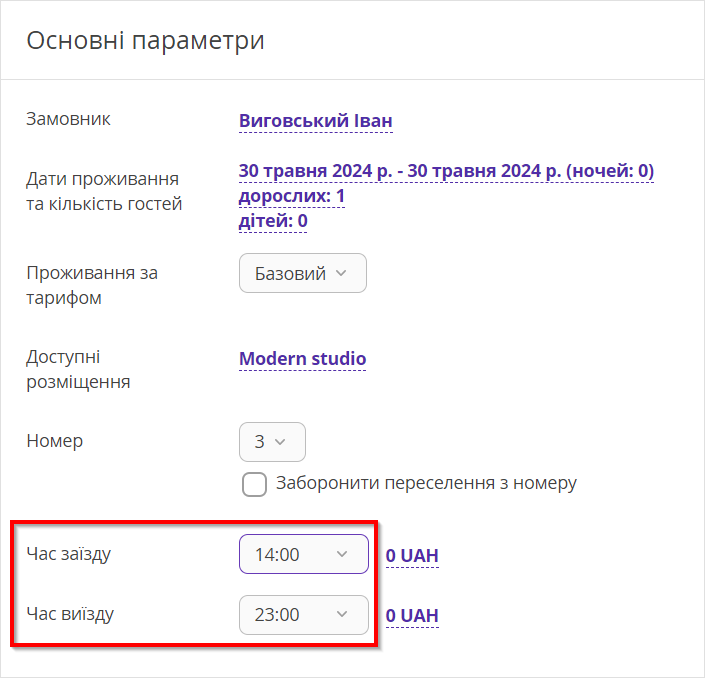This screenshot has height=678, width=705.
Task: Open the check-out time 23:00 dropdown
Action: click(303, 615)
